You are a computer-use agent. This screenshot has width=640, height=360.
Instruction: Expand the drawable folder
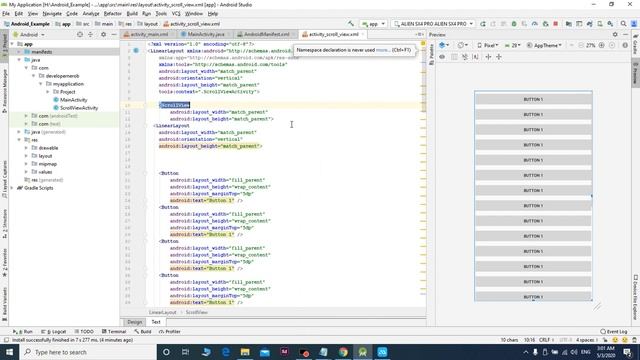[x=27, y=148]
